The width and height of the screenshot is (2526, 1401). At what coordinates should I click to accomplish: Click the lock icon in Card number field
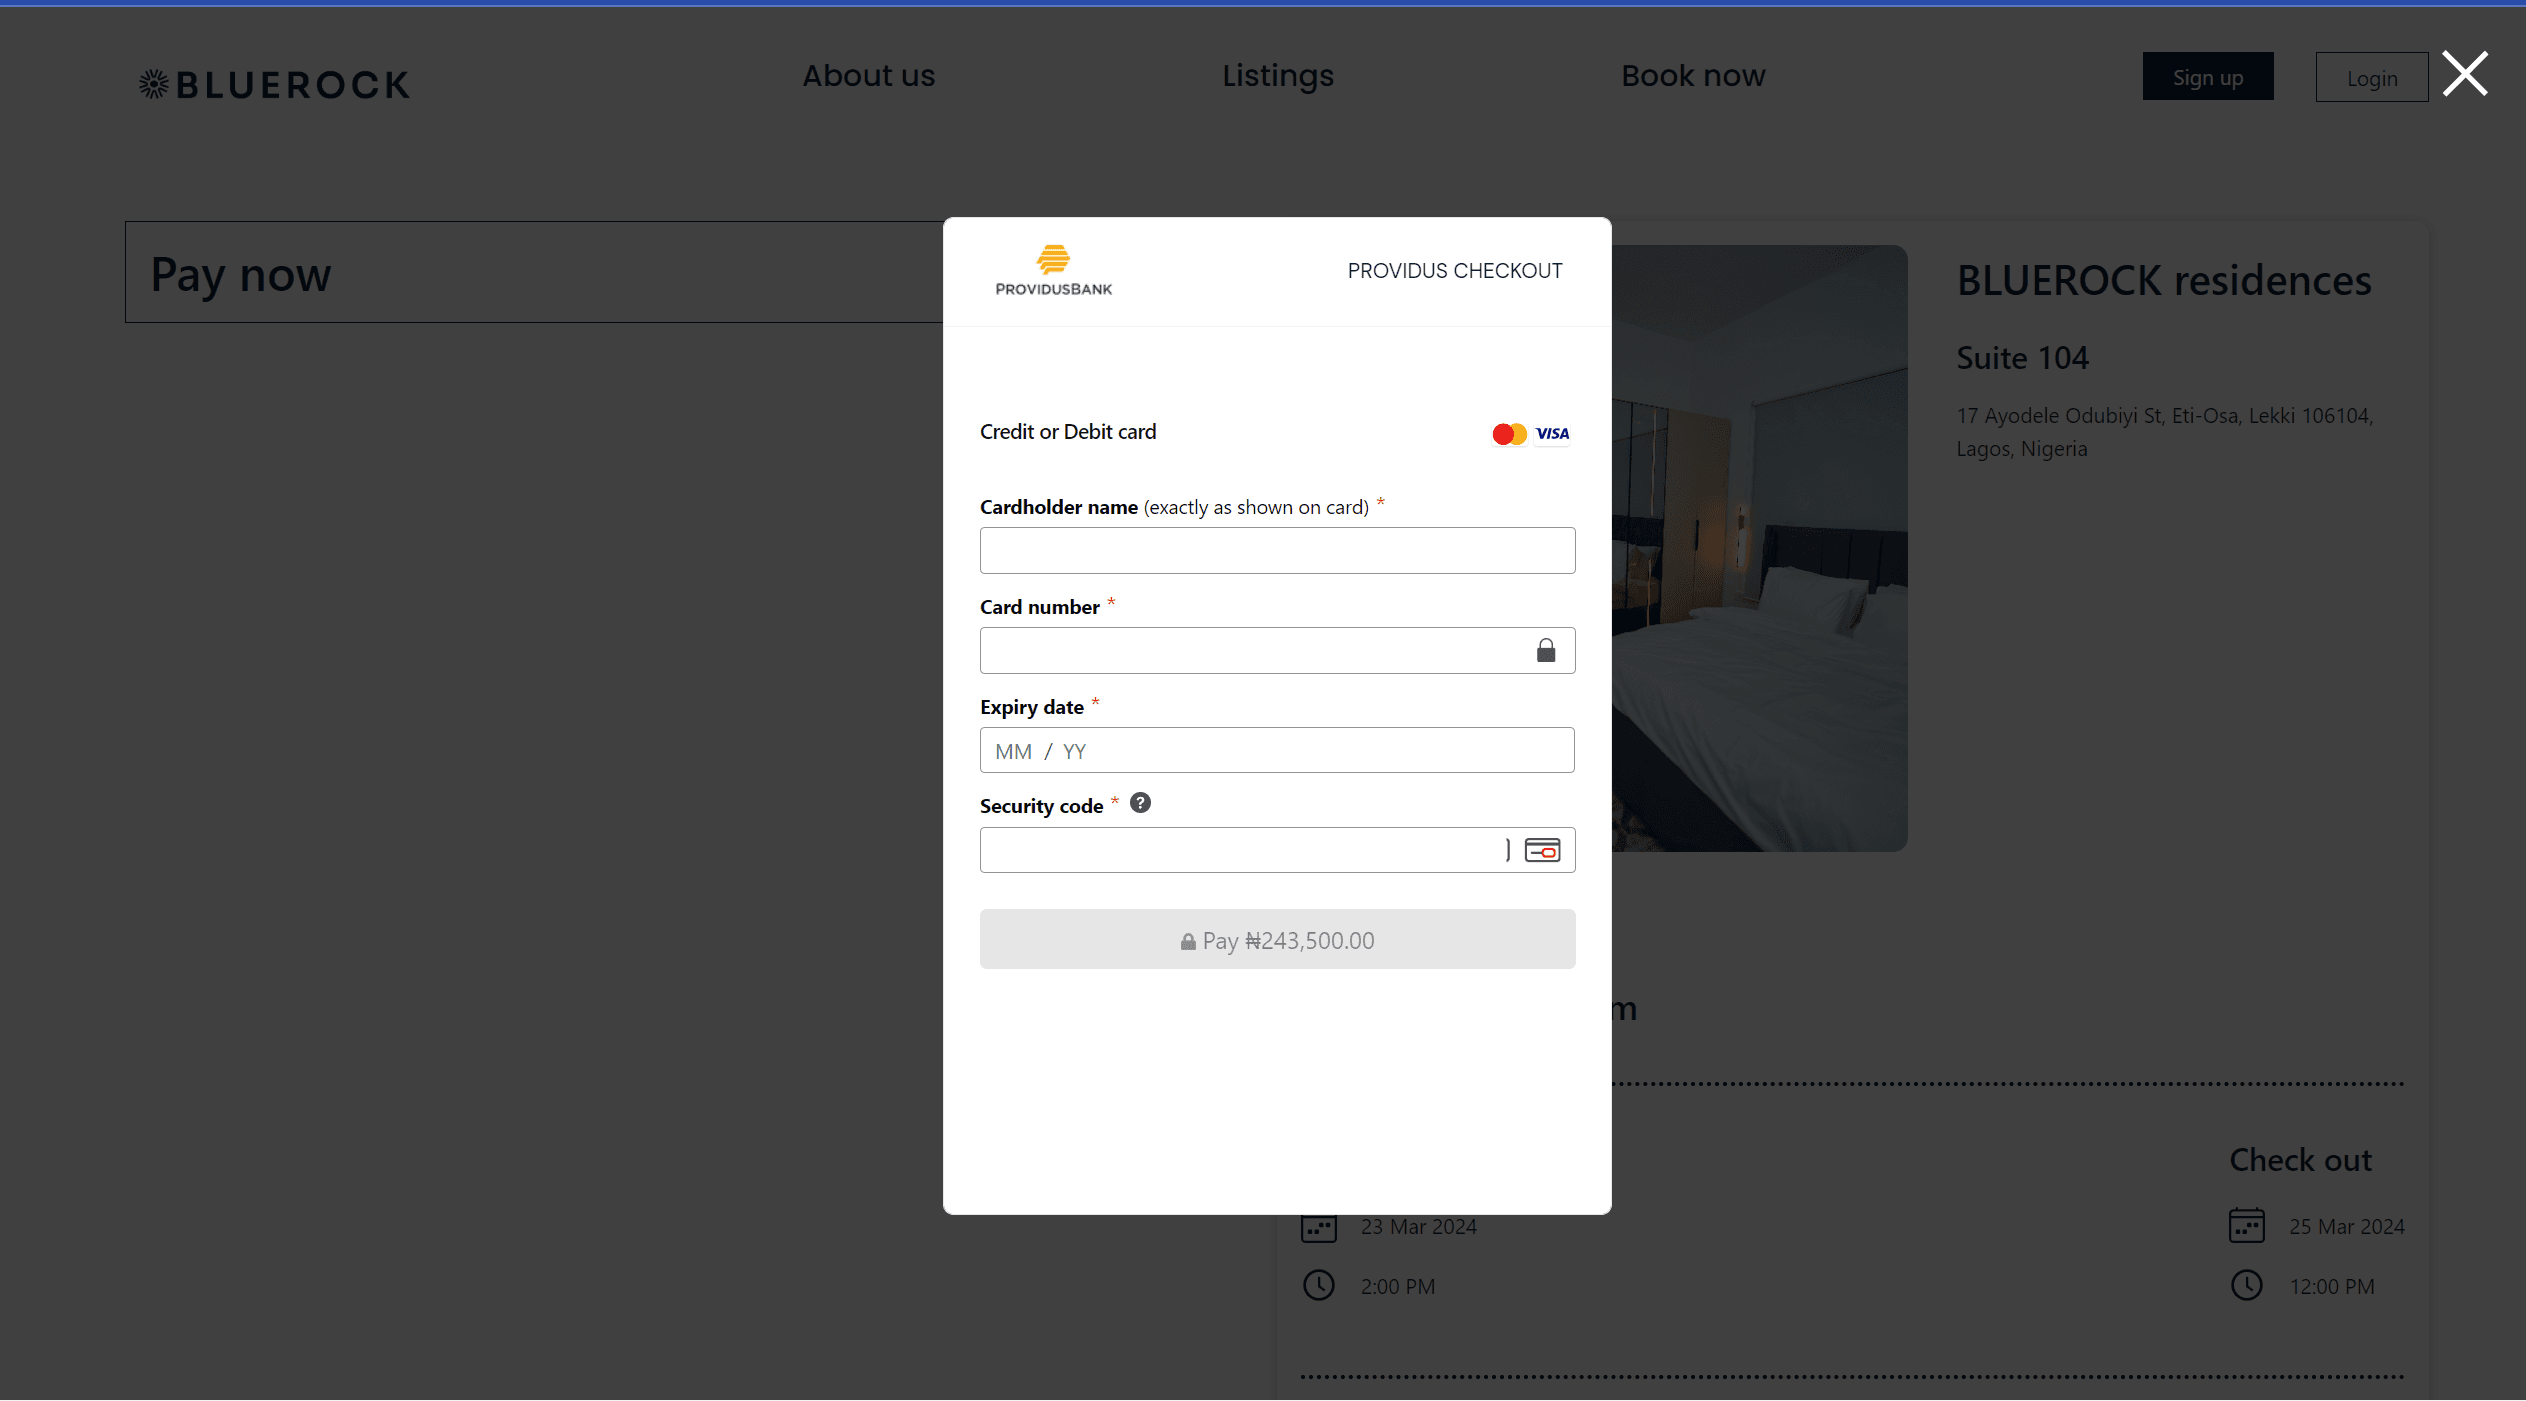point(1546,651)
